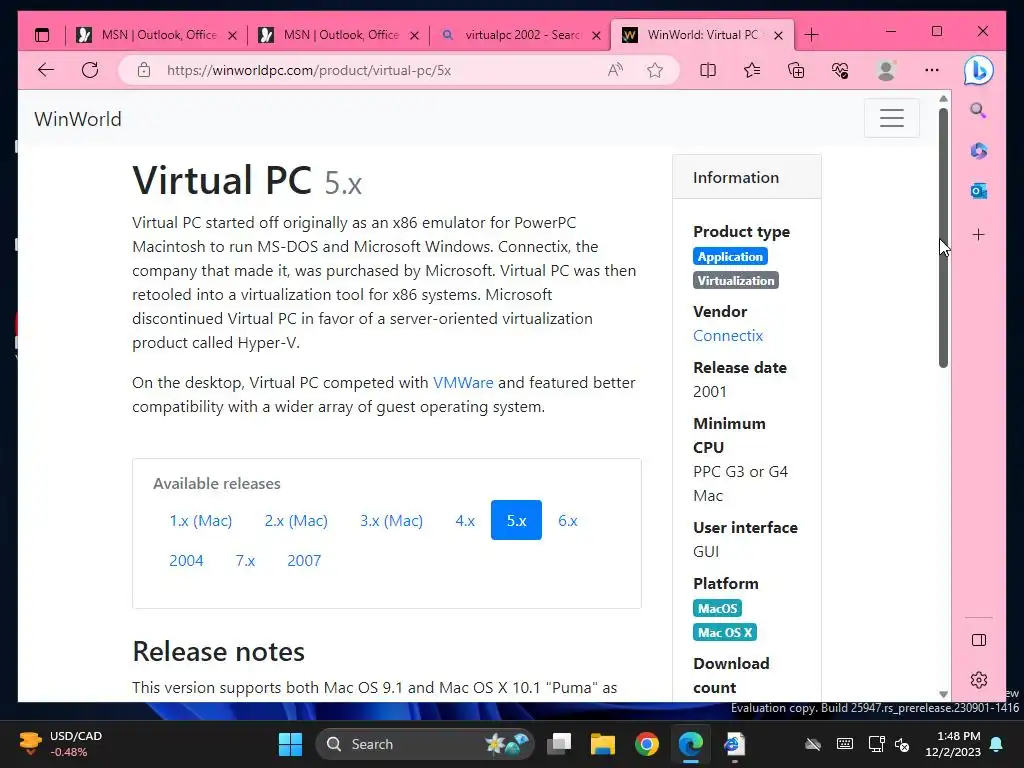Viewport: 1024px width, 768px height.
Task: Open Favorites list icon
Action: pyautogui.click(x=752, y=70)
